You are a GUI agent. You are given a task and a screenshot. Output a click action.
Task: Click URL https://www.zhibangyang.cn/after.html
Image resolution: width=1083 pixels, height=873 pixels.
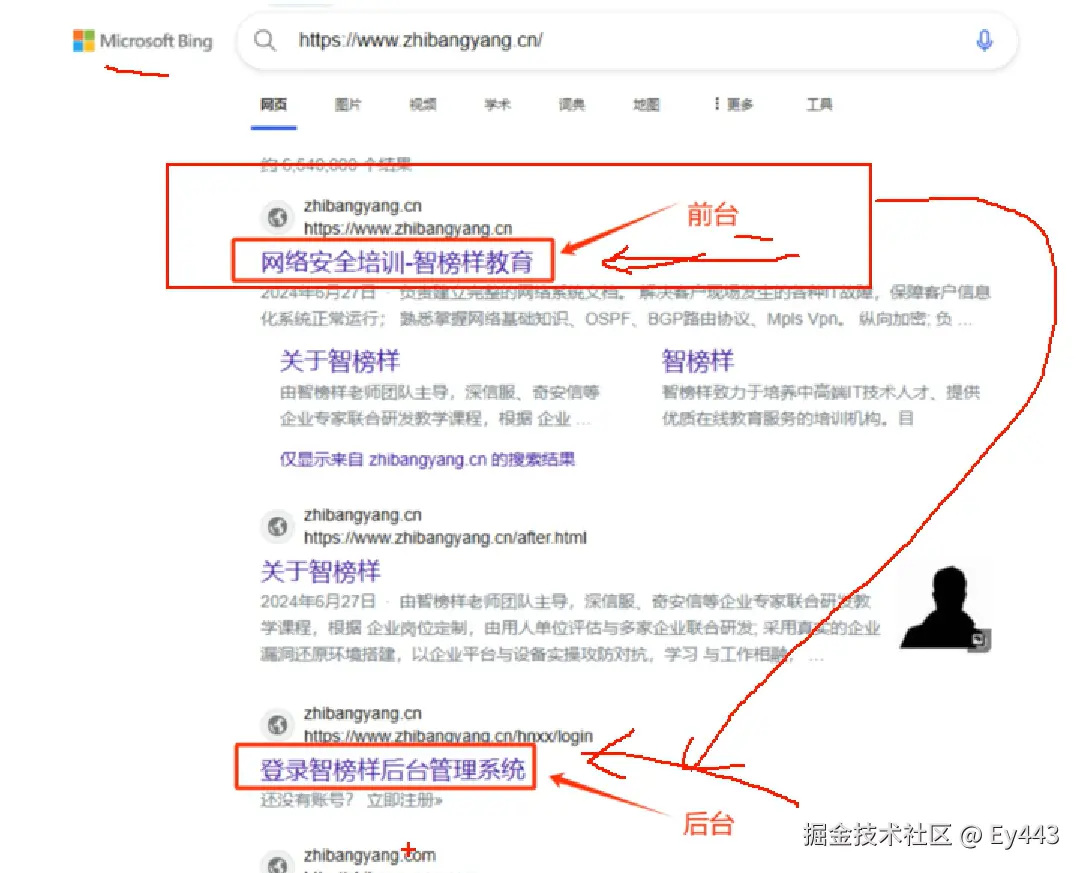point(445,537)
